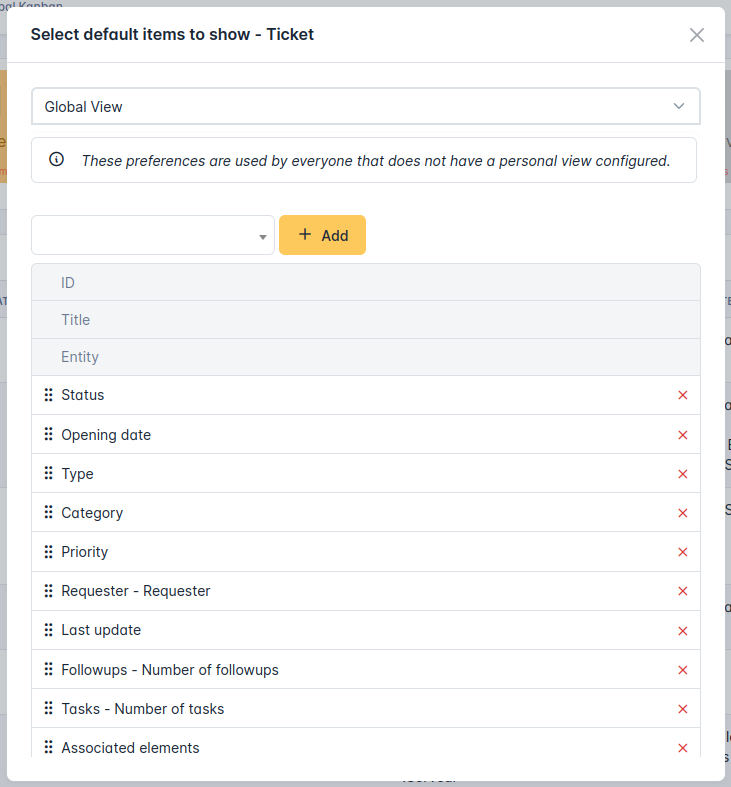Delete the Last update column
The image size is (731, 787).
coord(682,631)
